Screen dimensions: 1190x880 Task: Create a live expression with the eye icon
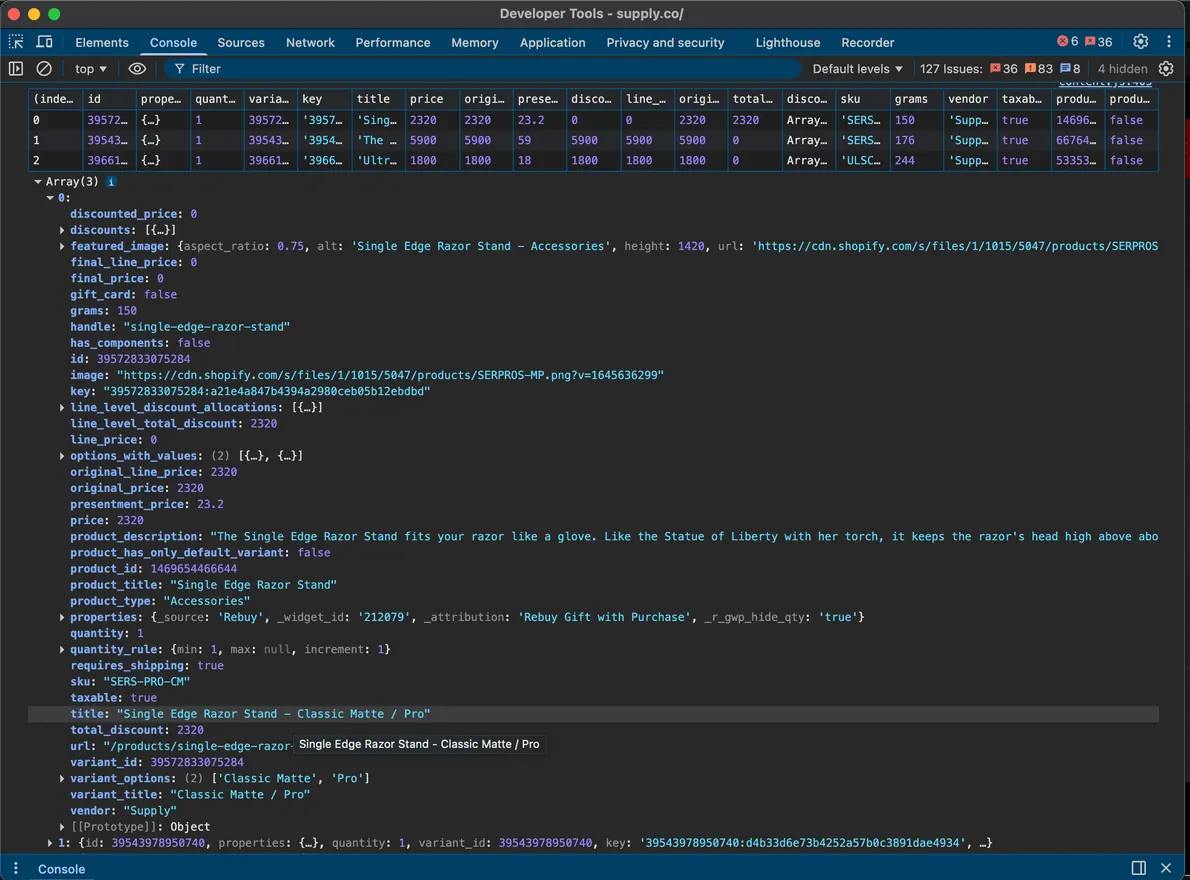137,68
